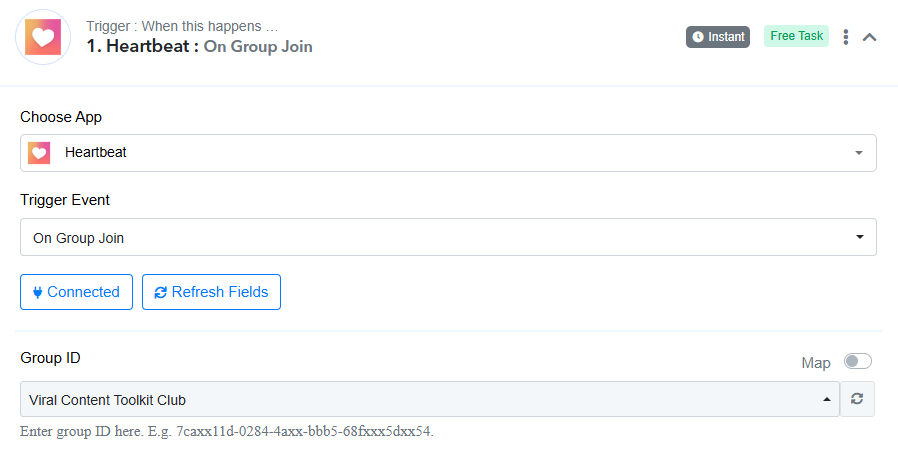
Task: Click the Free Task label
Action: pyautogui.click(x=796, y=36)
